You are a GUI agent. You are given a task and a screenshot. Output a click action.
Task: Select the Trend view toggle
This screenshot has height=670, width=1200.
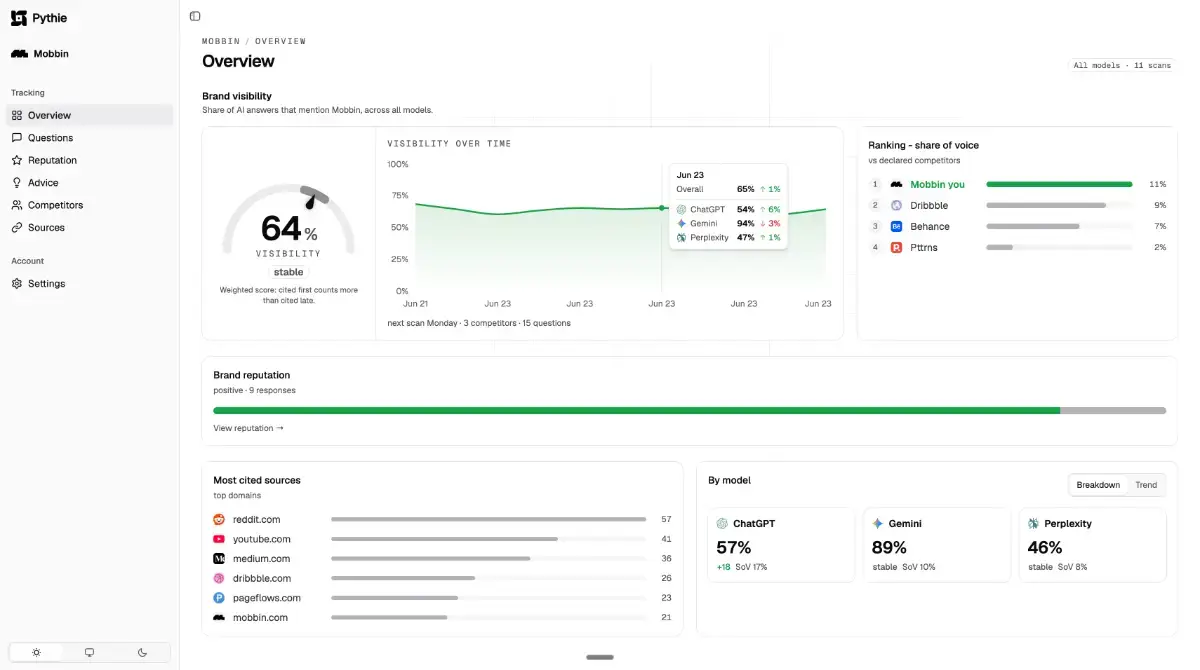pos(1146,485)
